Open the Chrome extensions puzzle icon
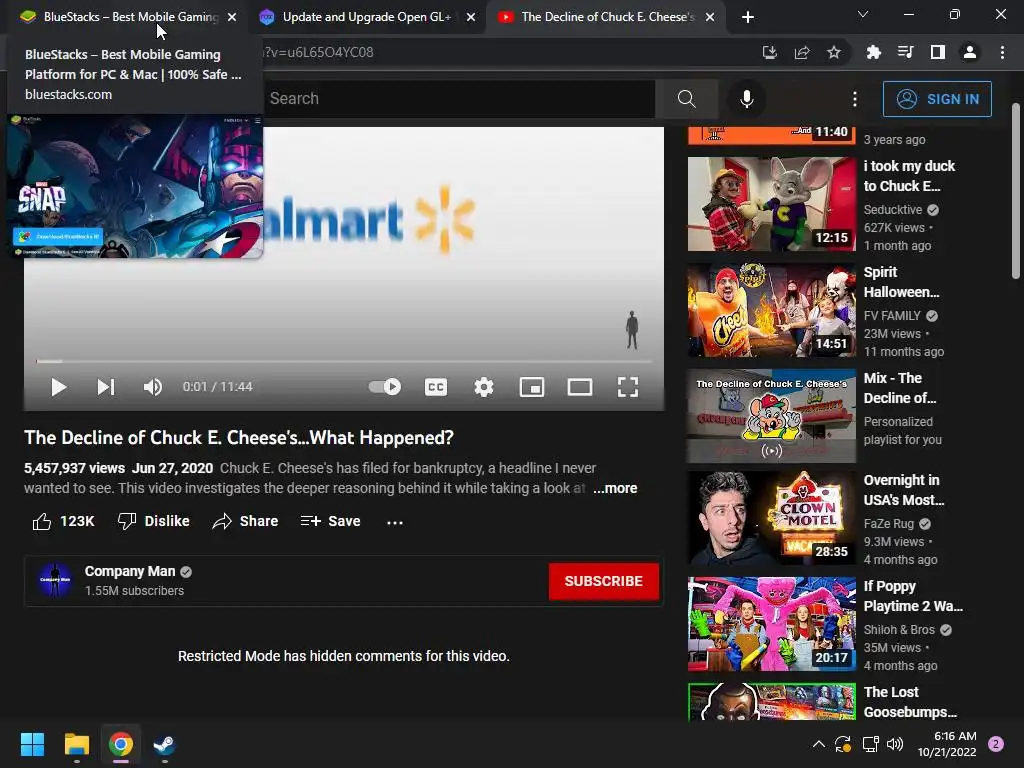1024x768 pixels. click(873, 53)
